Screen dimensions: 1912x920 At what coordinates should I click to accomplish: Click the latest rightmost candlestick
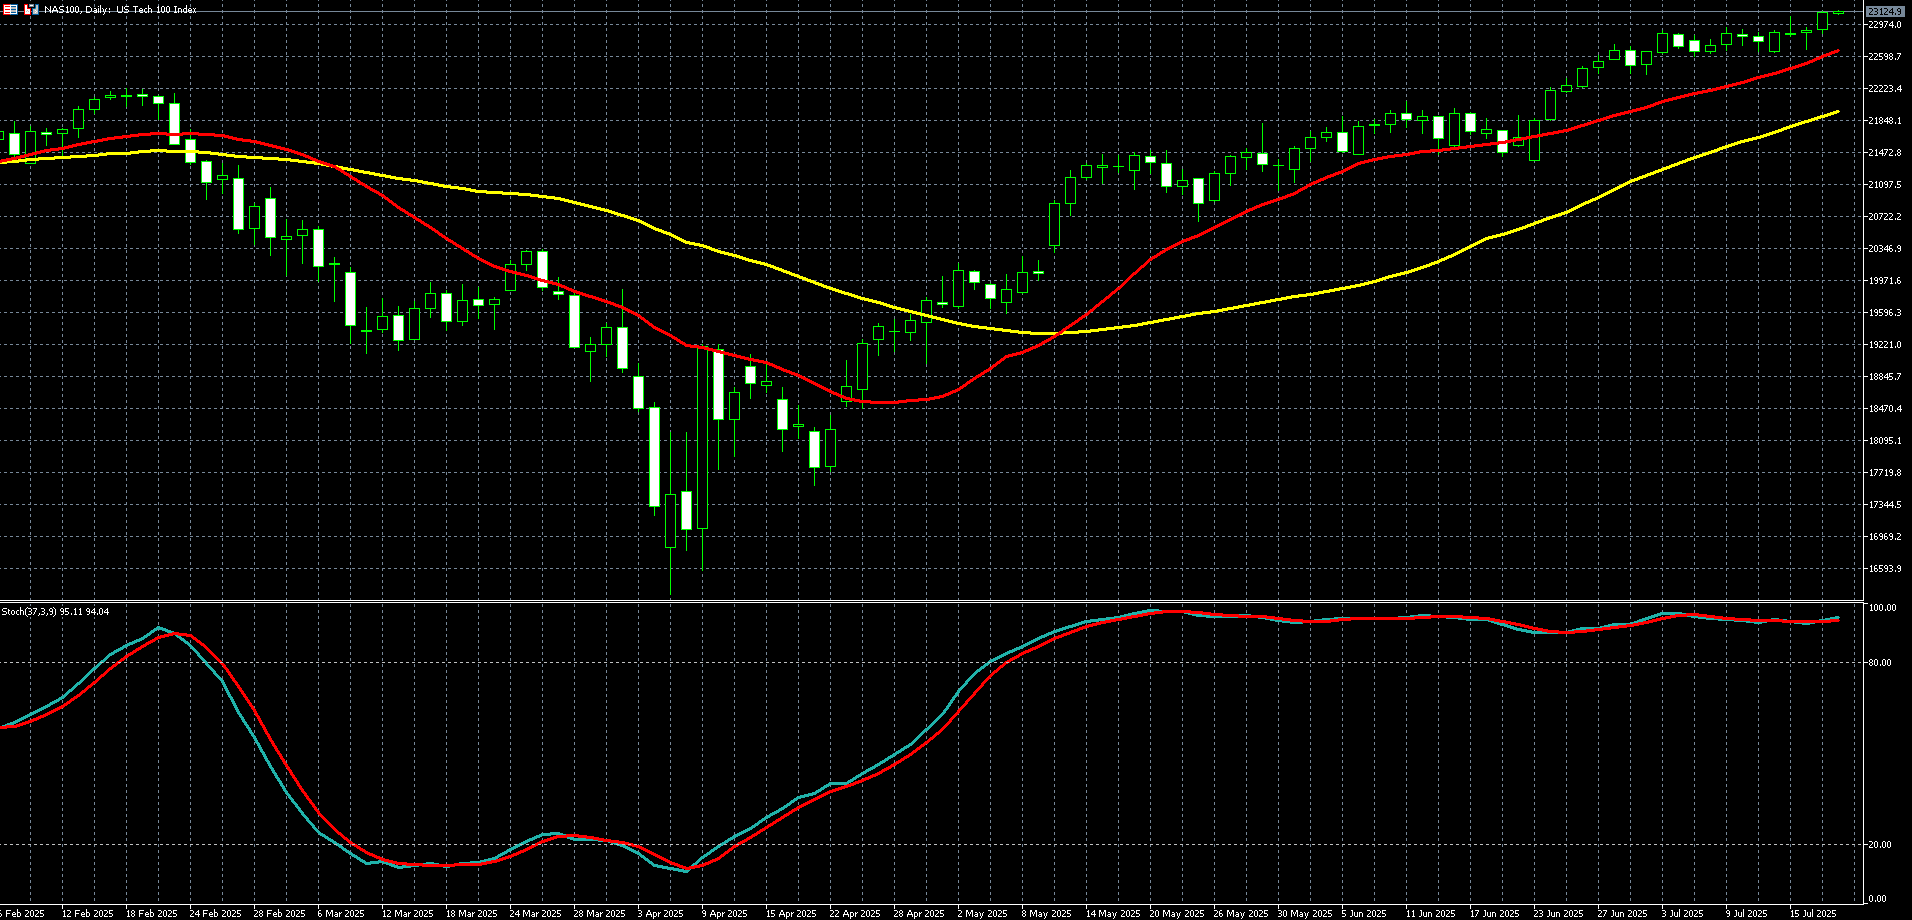click(1838, 12)
